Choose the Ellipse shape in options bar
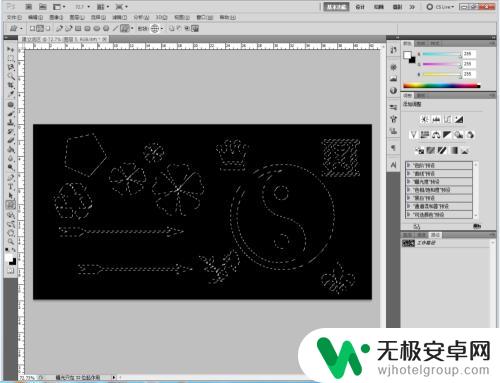The image size is (500, 383). 97,29
